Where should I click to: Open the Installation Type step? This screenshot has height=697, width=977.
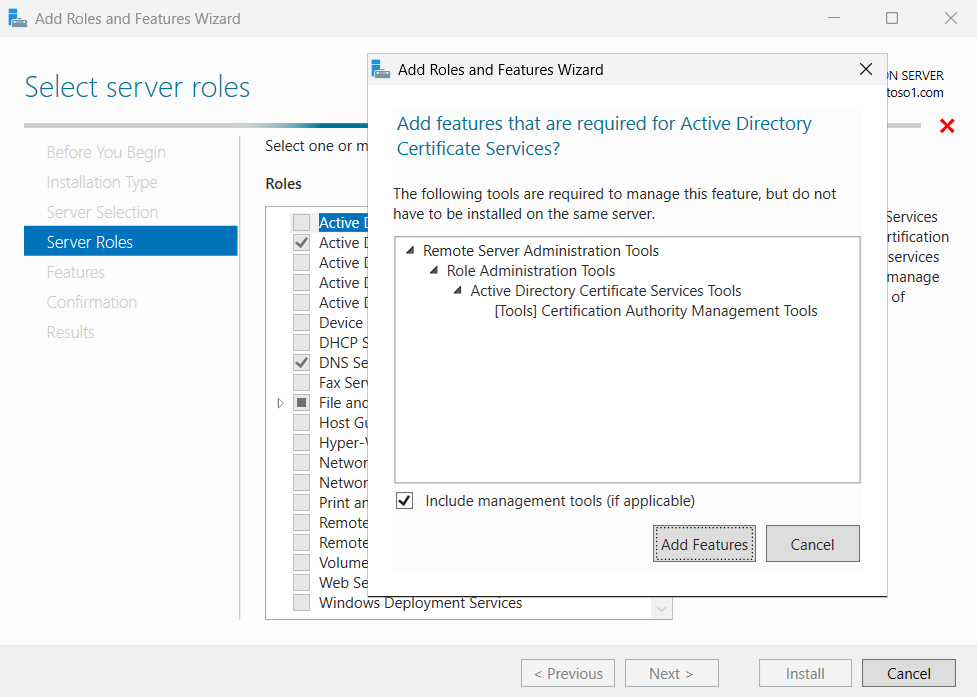point(102,182)
